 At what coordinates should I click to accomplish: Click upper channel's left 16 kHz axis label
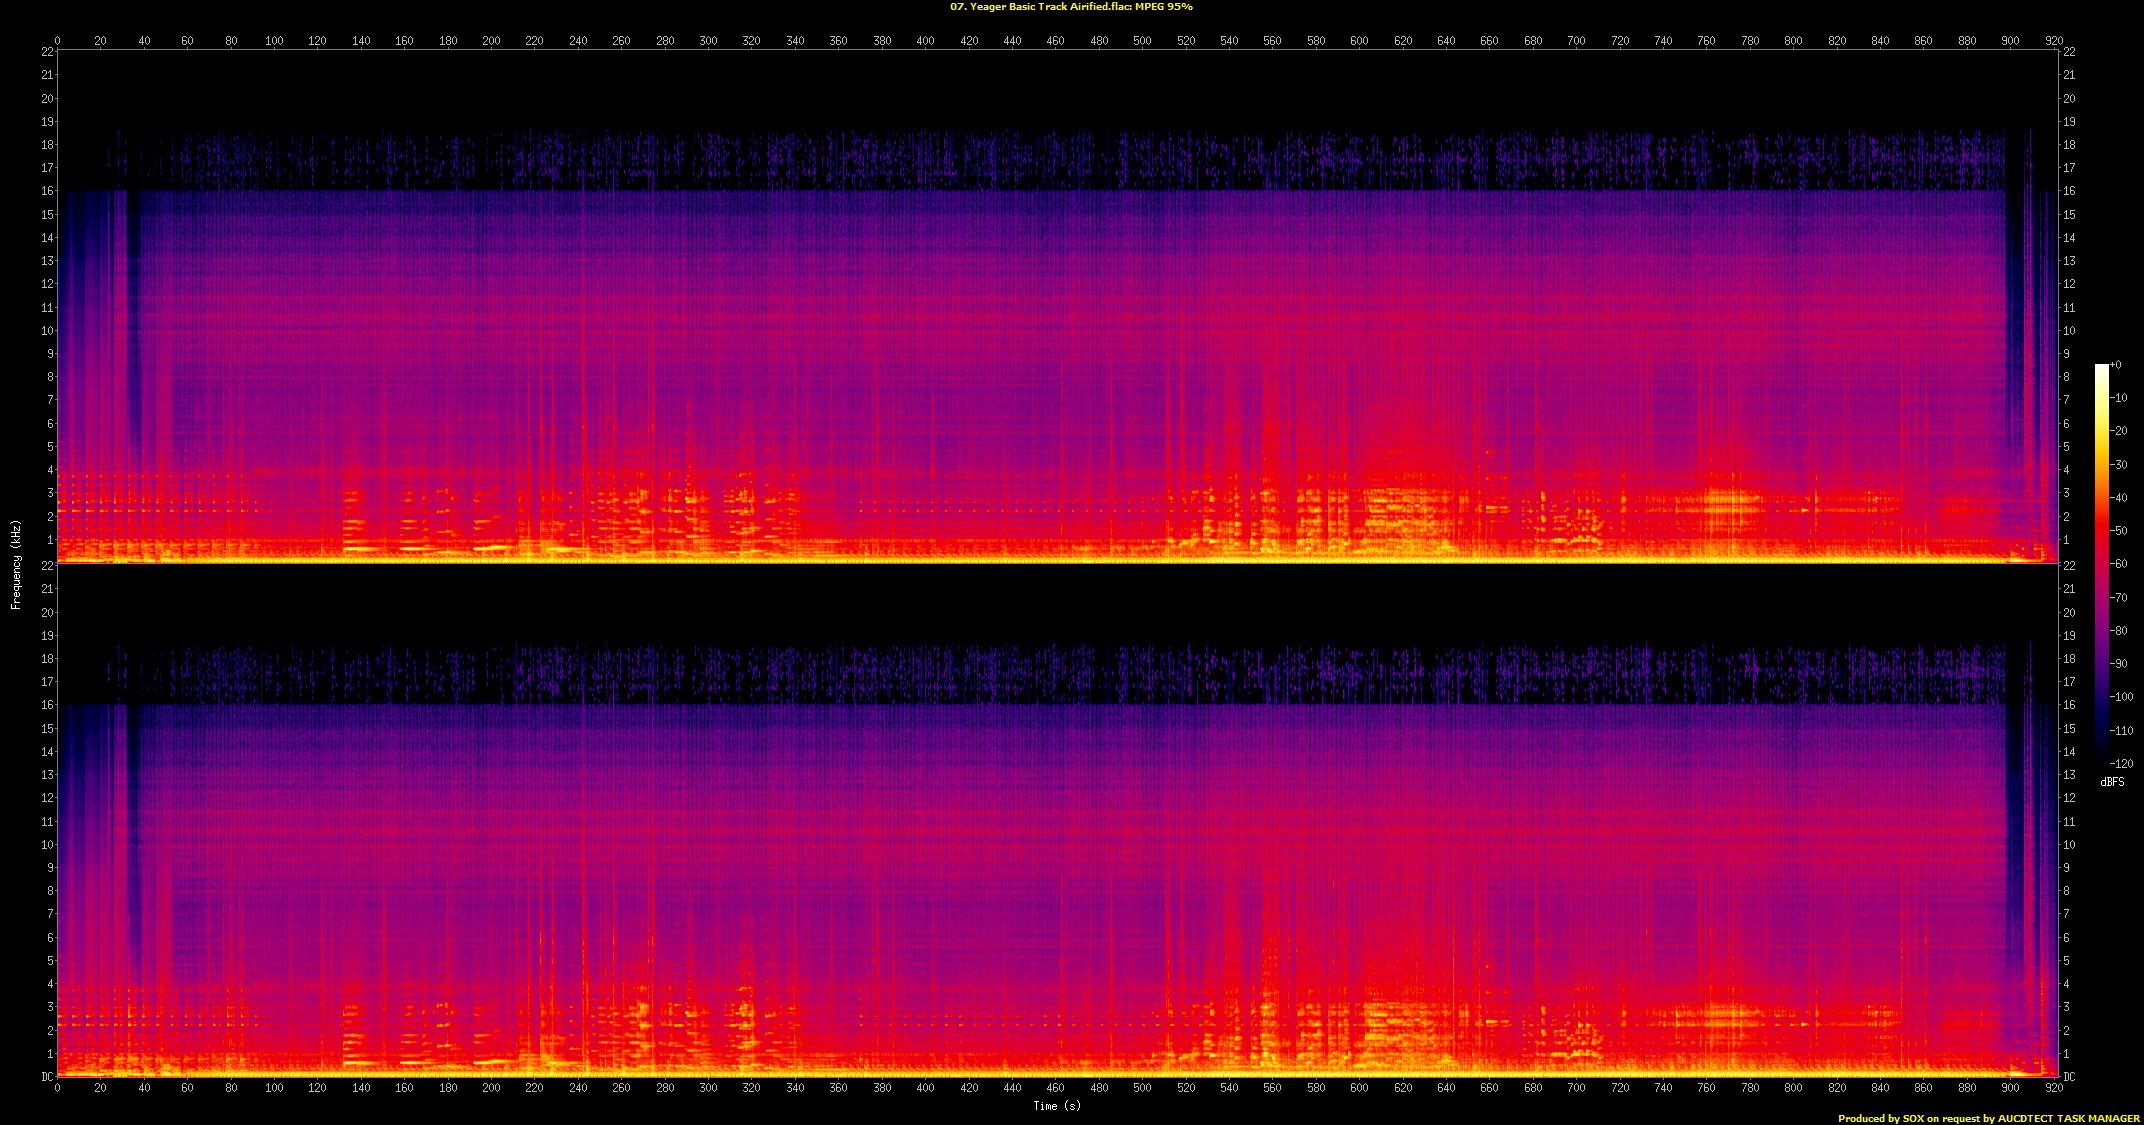pyautogui.click(x=47, y=191)
